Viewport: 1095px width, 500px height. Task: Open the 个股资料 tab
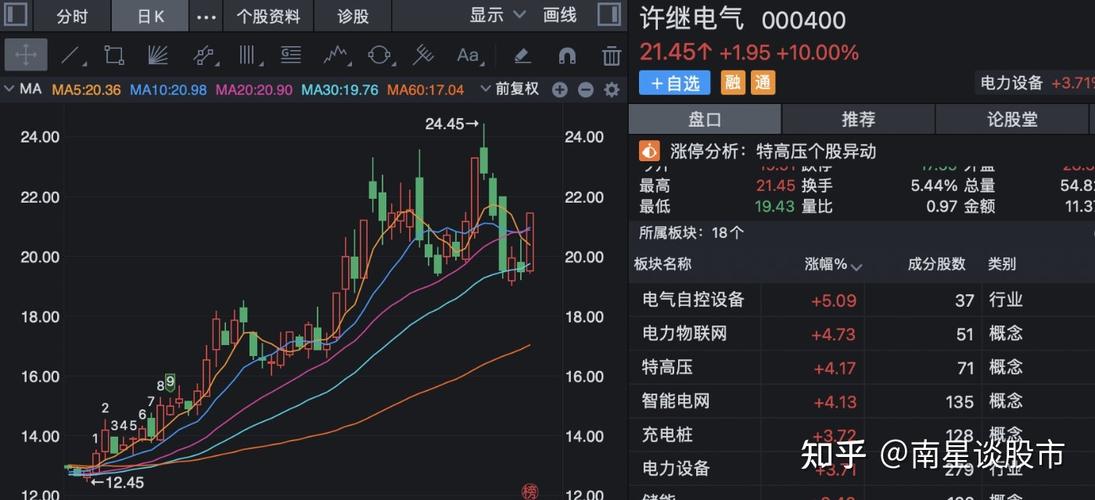coord(268,16)
